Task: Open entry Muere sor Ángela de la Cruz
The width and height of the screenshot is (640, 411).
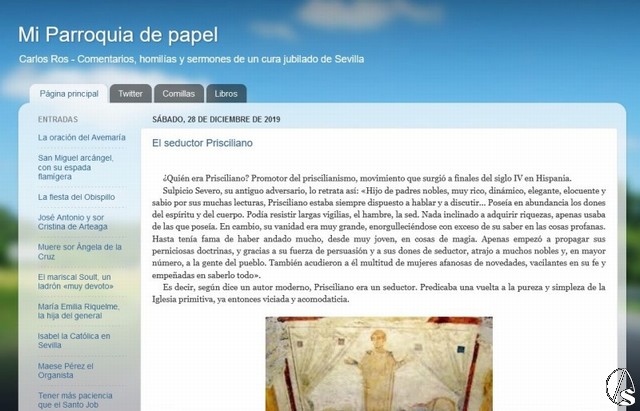Action: 80,252
